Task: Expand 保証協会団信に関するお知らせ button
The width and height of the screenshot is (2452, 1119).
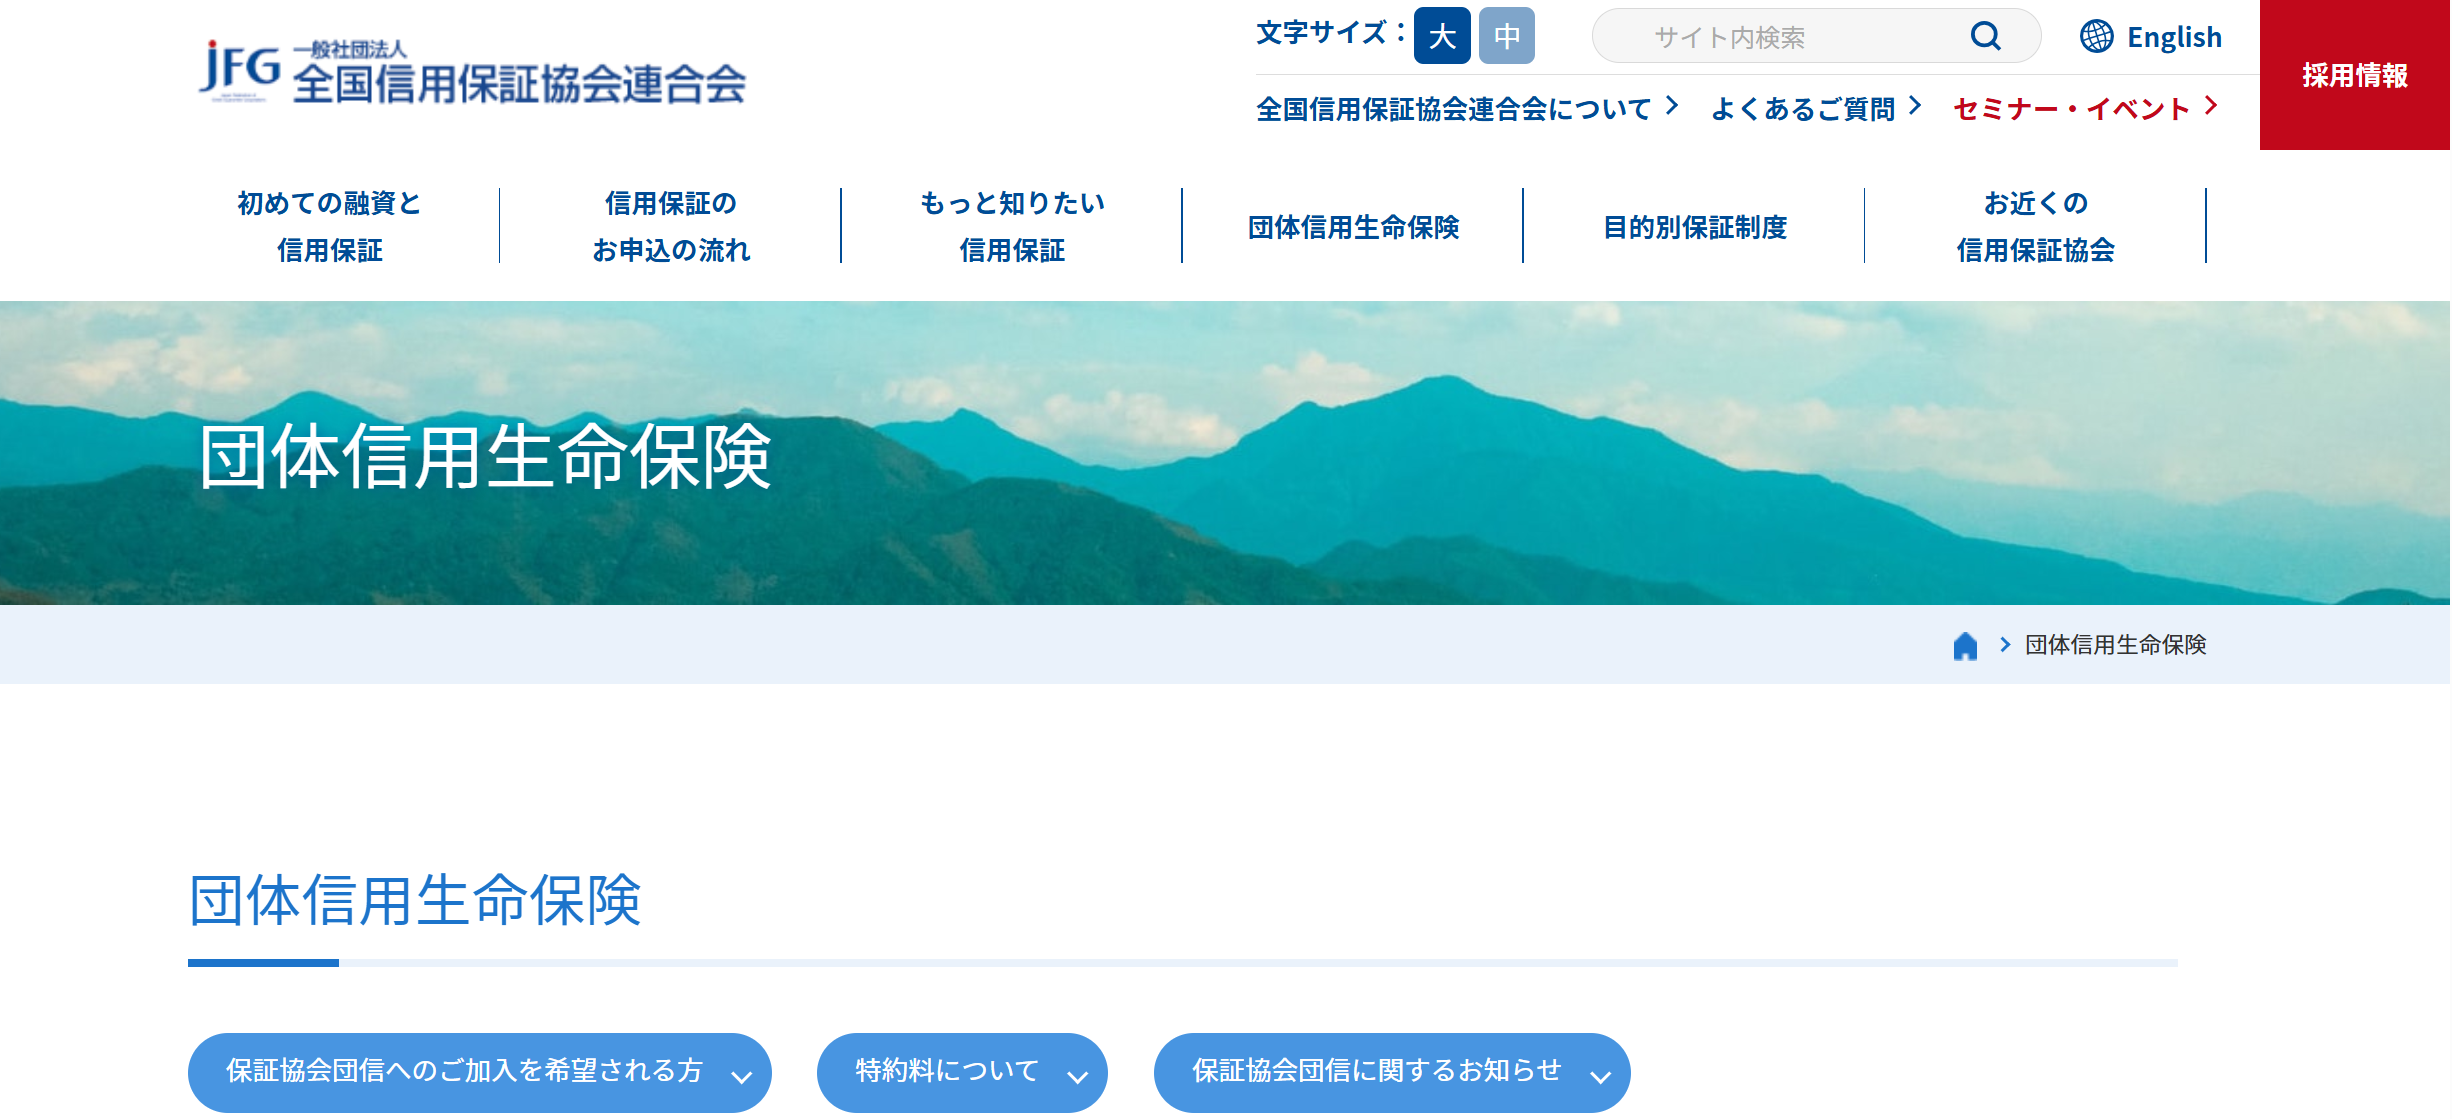Action: click(x=1391, y=1072)
